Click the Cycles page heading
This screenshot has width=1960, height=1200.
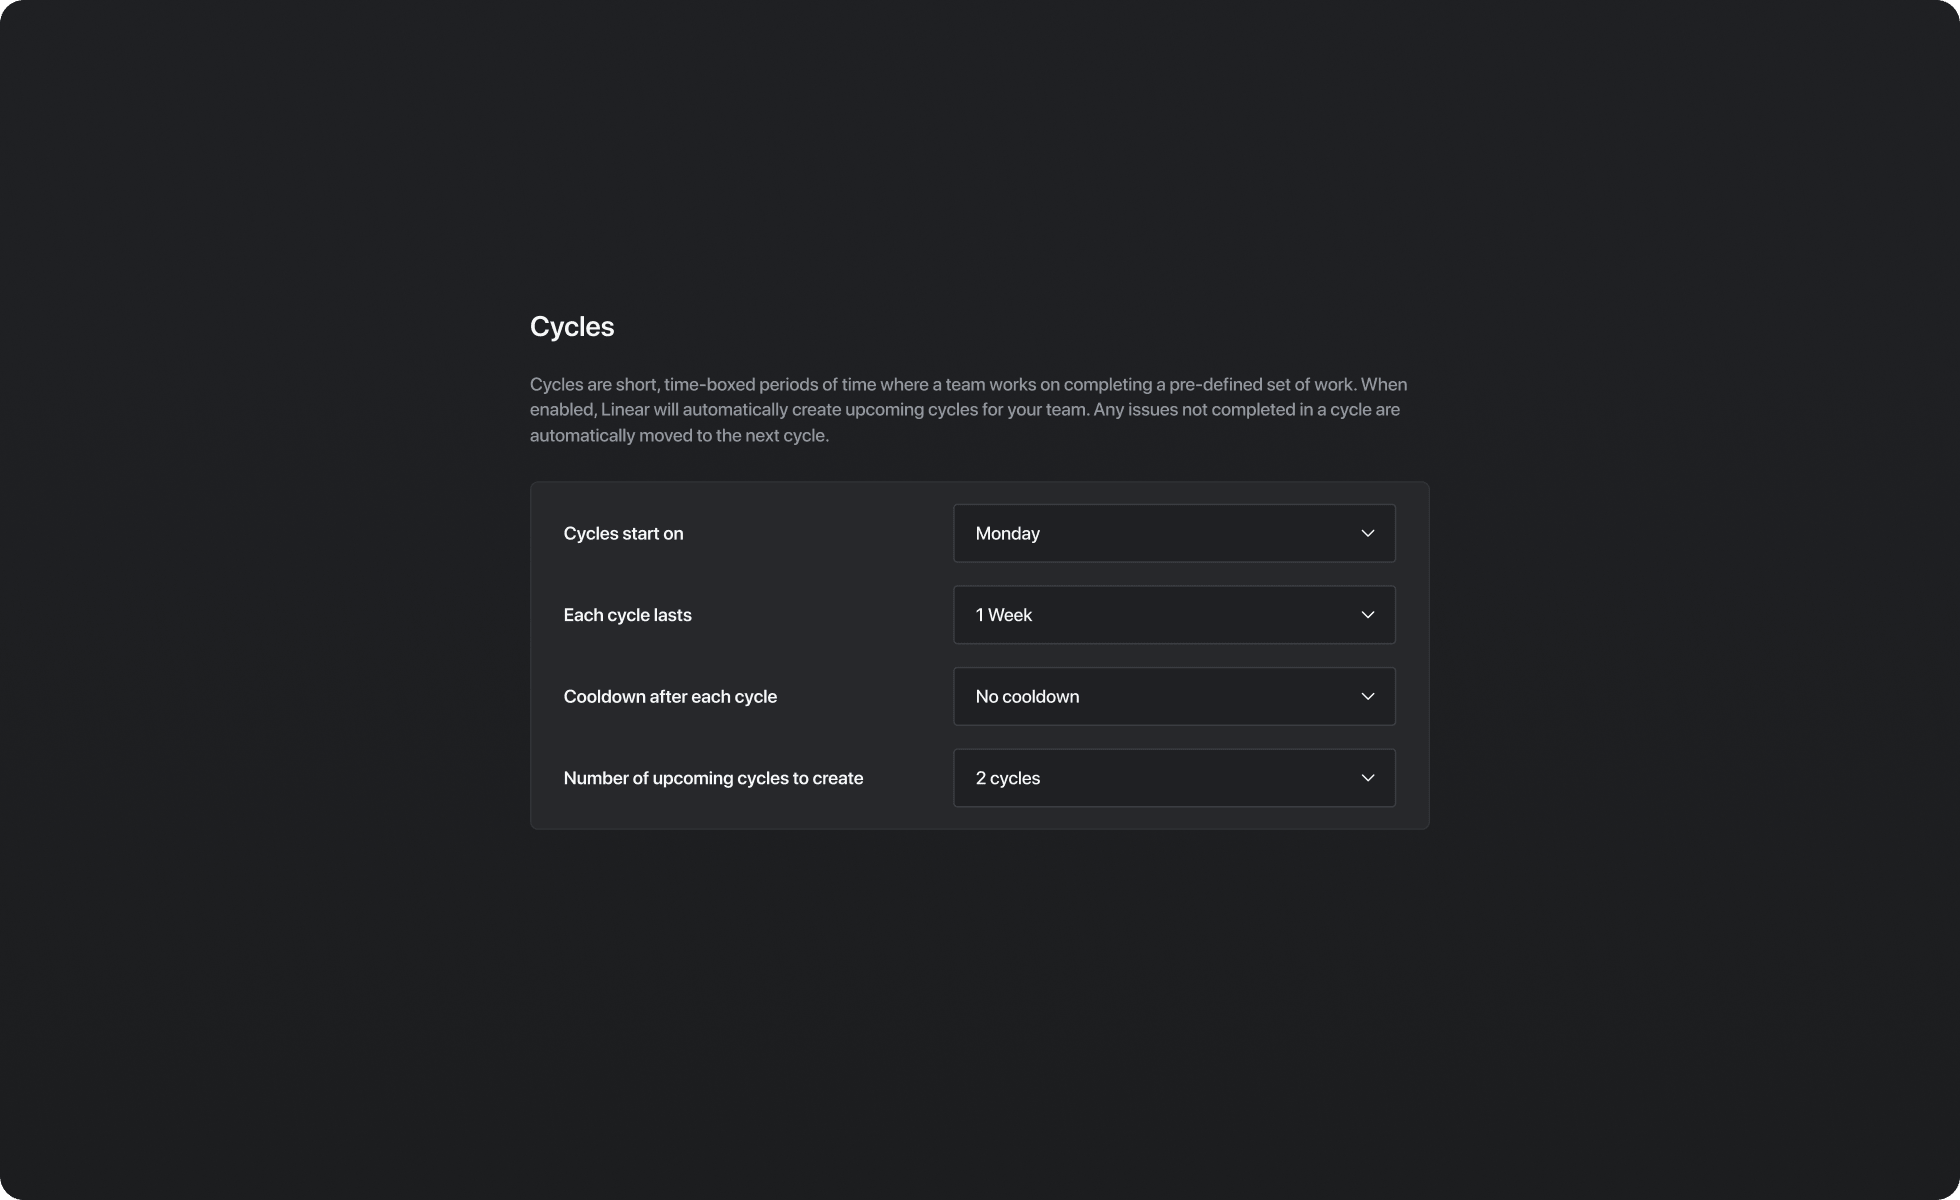(572, 327)
